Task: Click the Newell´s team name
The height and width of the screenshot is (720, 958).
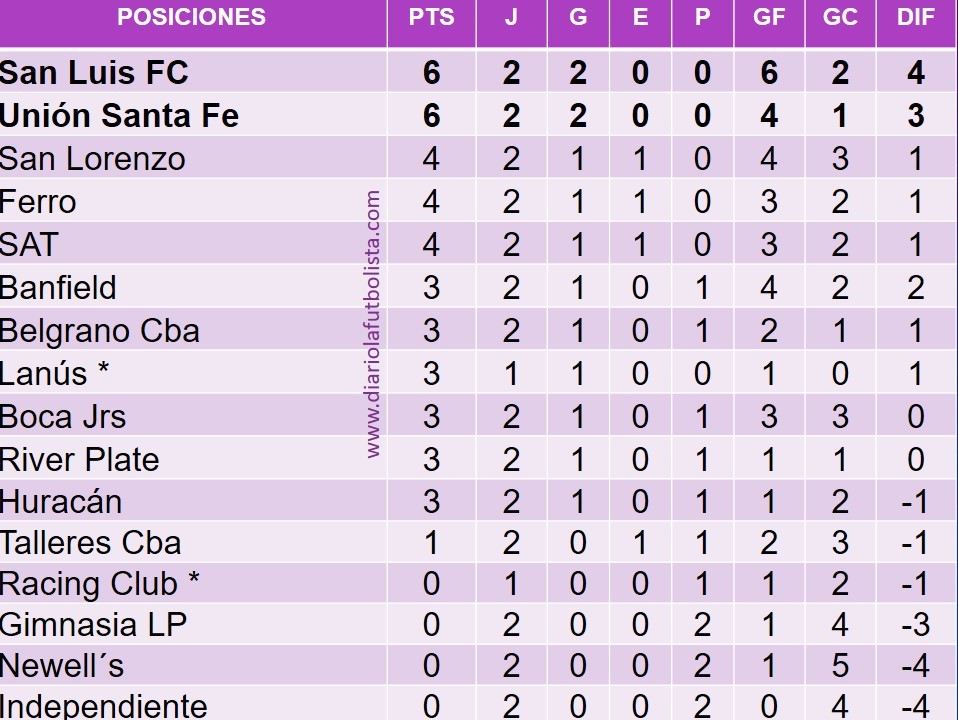Action: pyautogui.click(x=62, y=665)
